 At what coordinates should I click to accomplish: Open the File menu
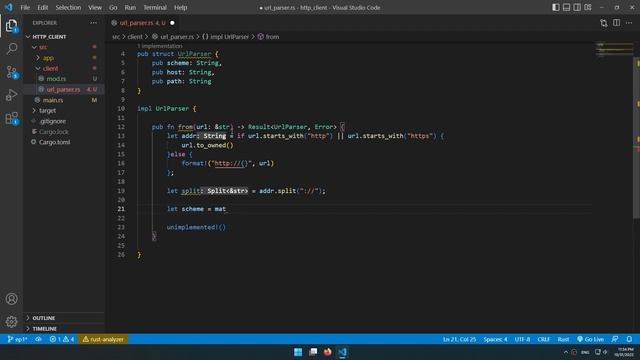(x=25, y=7)
